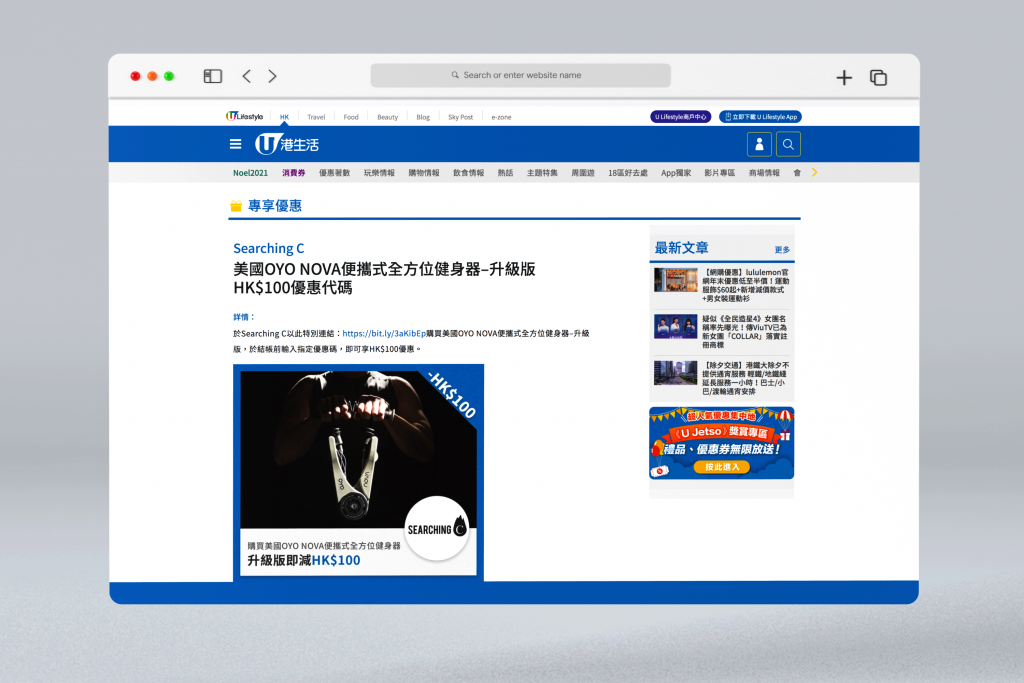Click the 港生活 site logo
The width and height of the screenshot is (1024, 683).
click(287, 144)
